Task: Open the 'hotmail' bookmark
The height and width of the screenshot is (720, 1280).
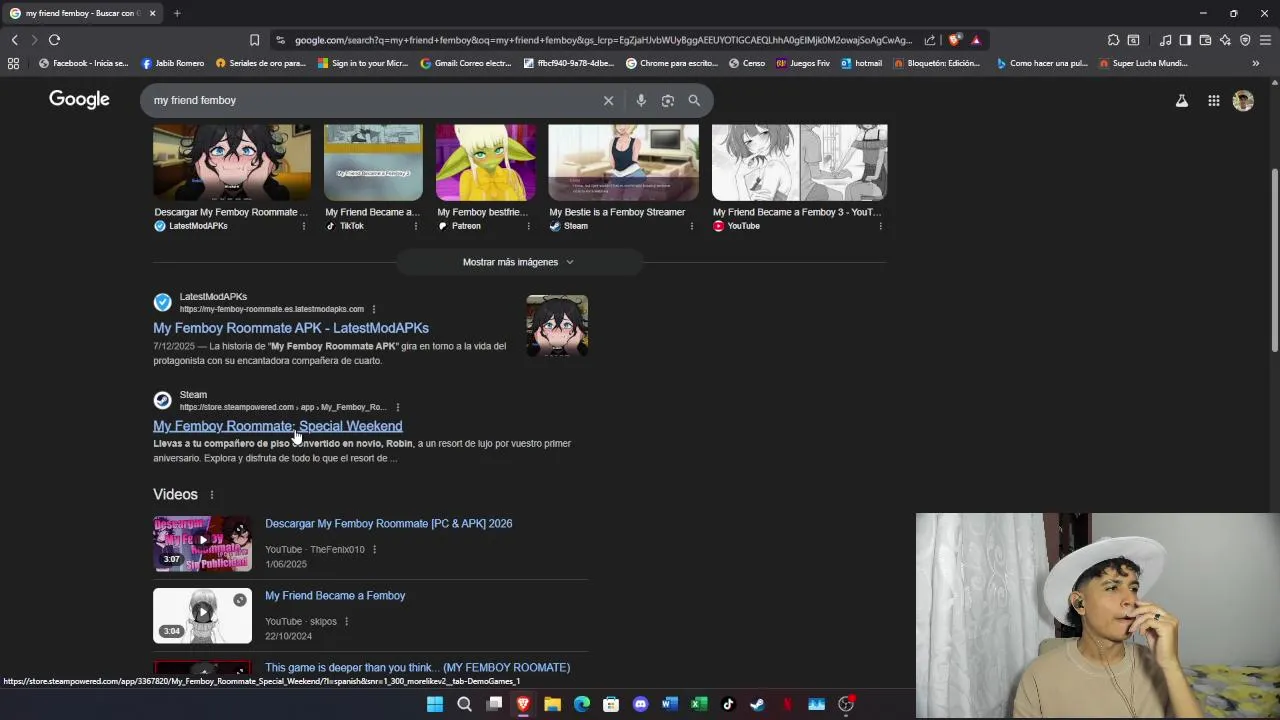Action: [x=862, y=63]
